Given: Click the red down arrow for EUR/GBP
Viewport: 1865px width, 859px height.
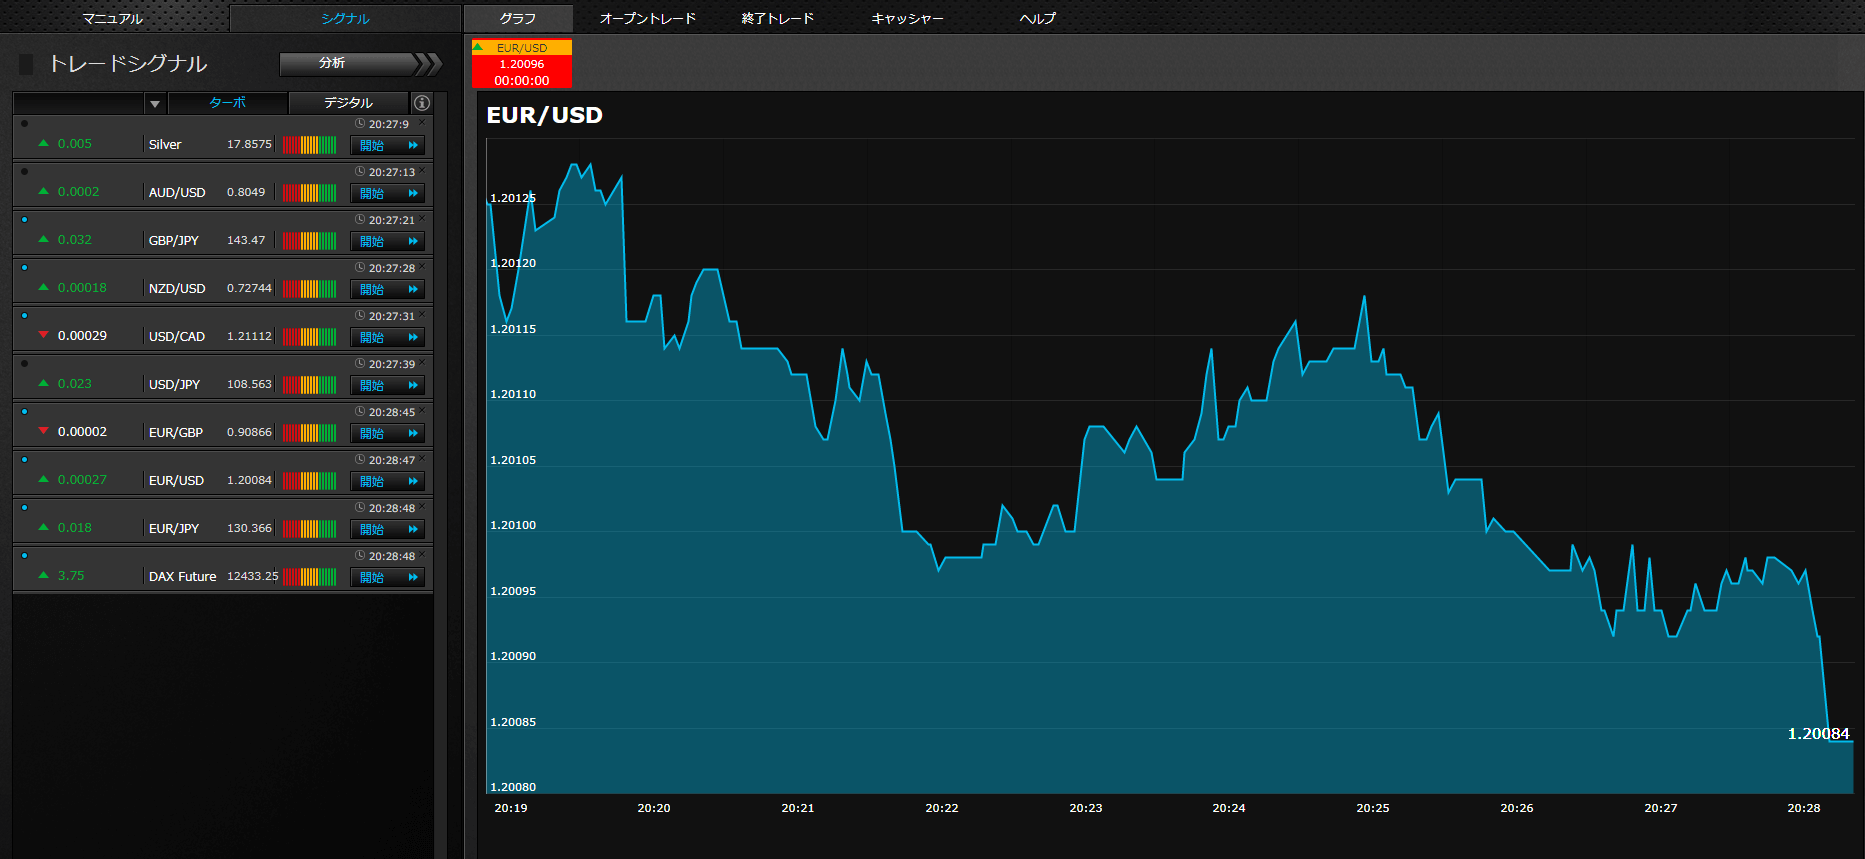Looking at the screenshot, I should [43, 431].
